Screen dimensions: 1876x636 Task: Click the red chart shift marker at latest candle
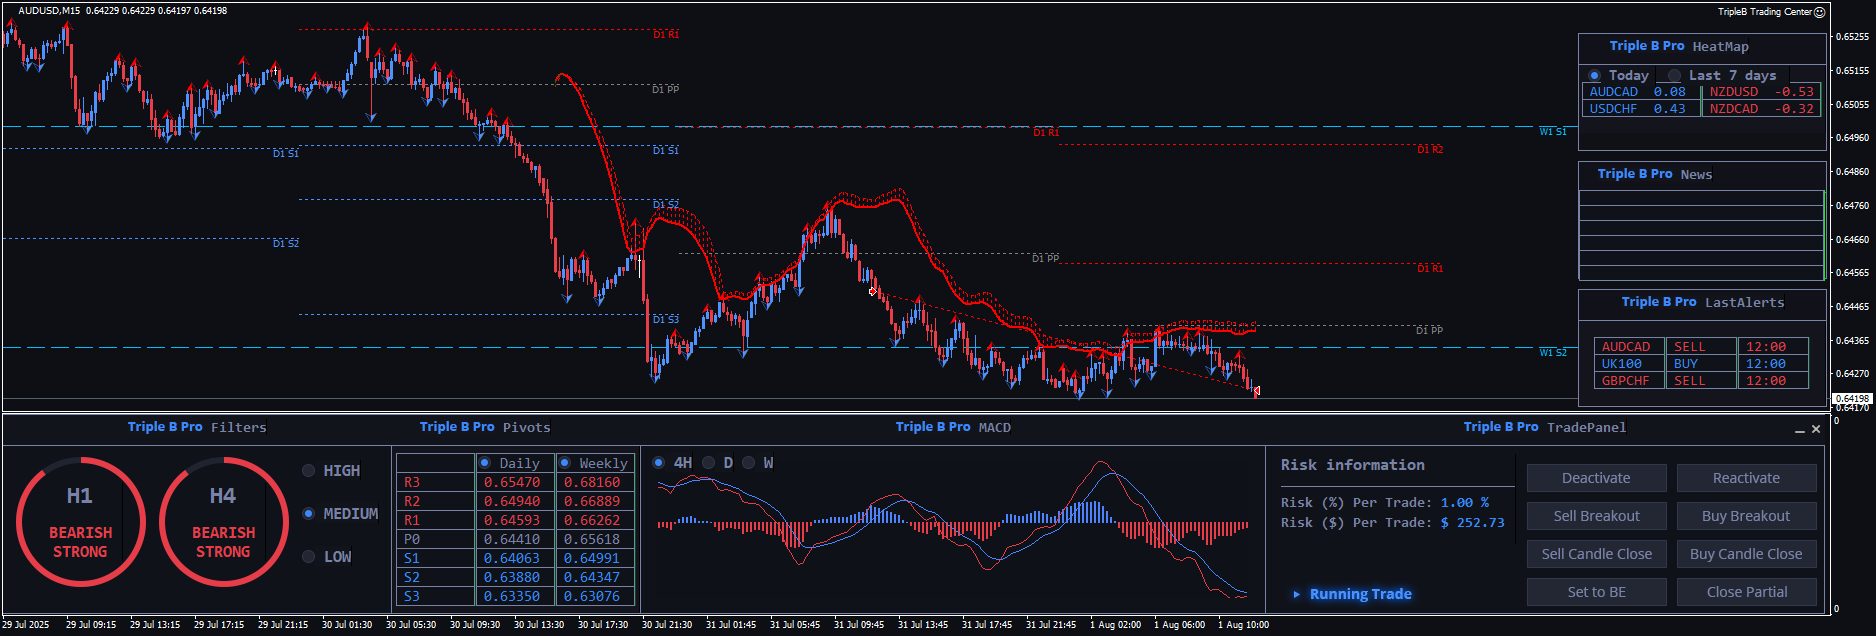1256,391
